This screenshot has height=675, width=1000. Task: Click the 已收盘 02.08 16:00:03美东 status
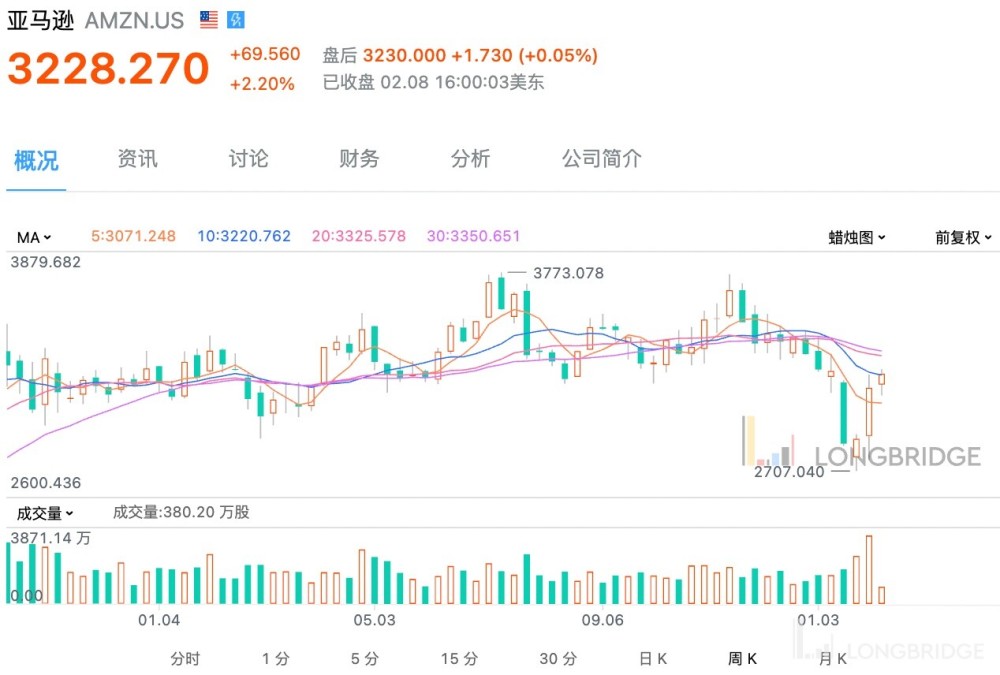tap(433, 82)
